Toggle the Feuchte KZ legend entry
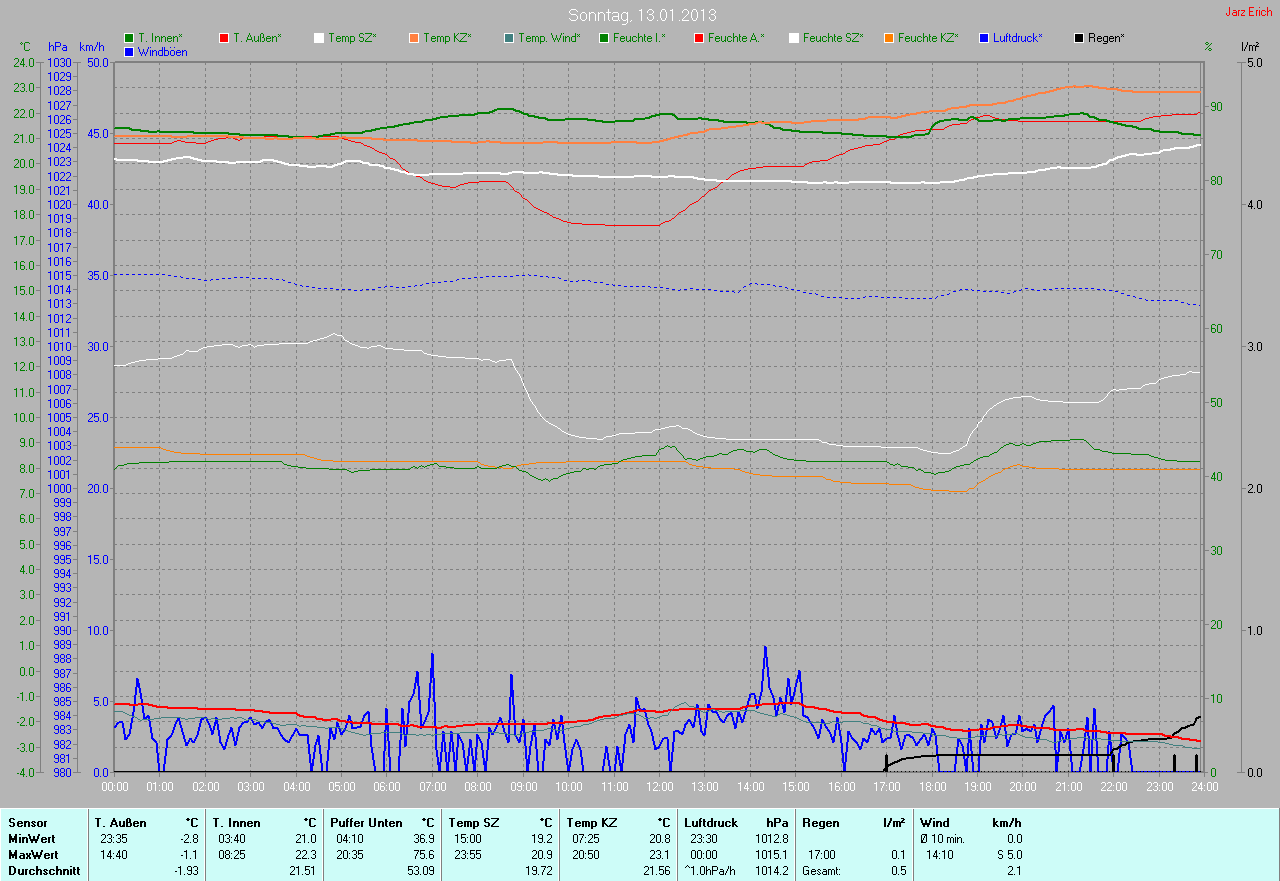This screenshot has height=881, width=1280. click(927, 38)
